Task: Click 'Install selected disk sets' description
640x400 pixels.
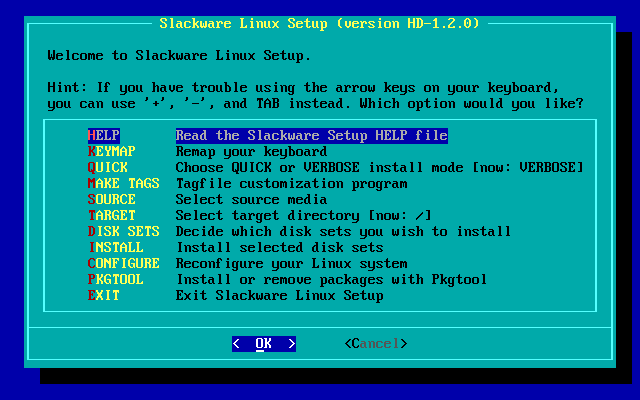Action: (x=280, y=247)
